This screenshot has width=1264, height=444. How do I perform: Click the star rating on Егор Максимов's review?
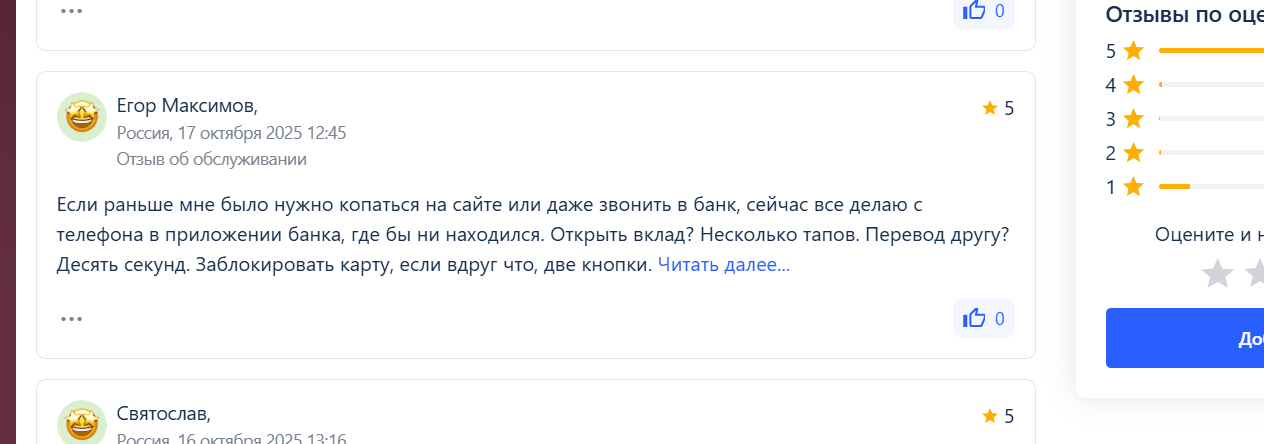998,108
